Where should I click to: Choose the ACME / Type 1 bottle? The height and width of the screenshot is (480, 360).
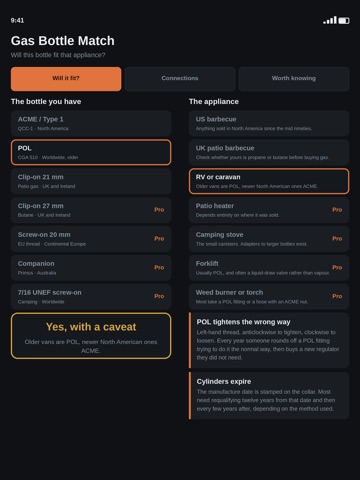coord(91,123)
